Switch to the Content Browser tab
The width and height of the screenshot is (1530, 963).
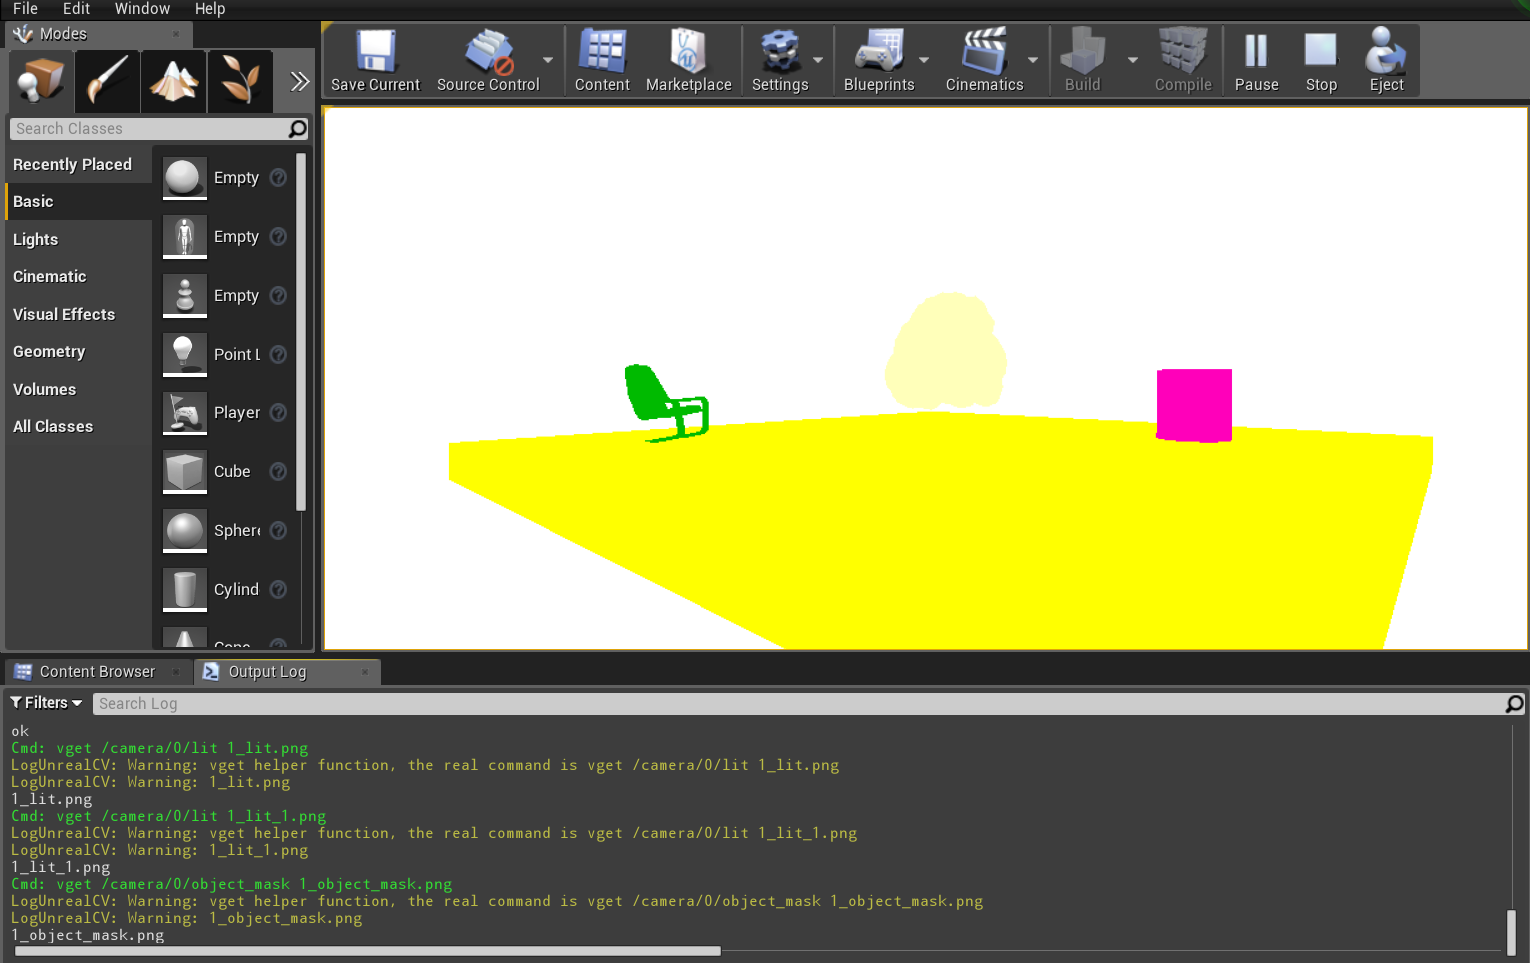96,671
